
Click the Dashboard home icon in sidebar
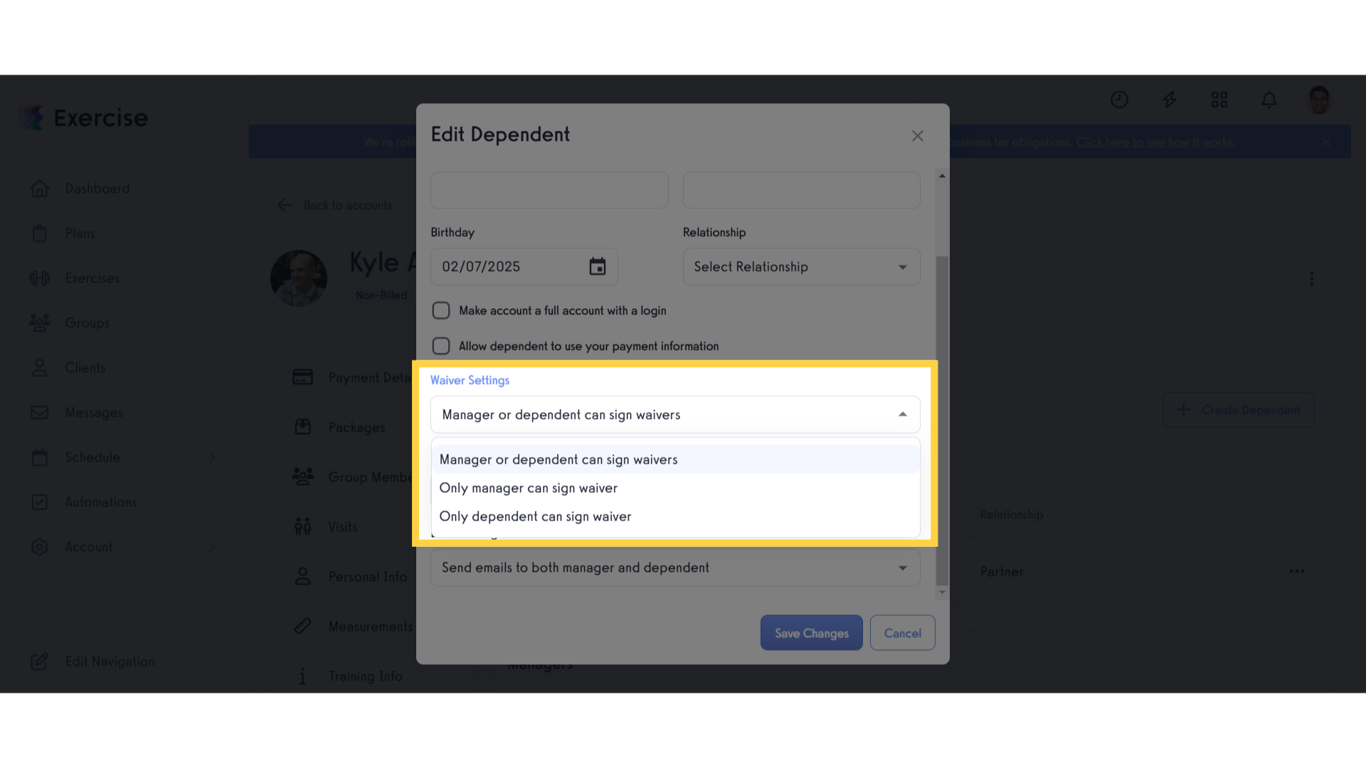39,189
